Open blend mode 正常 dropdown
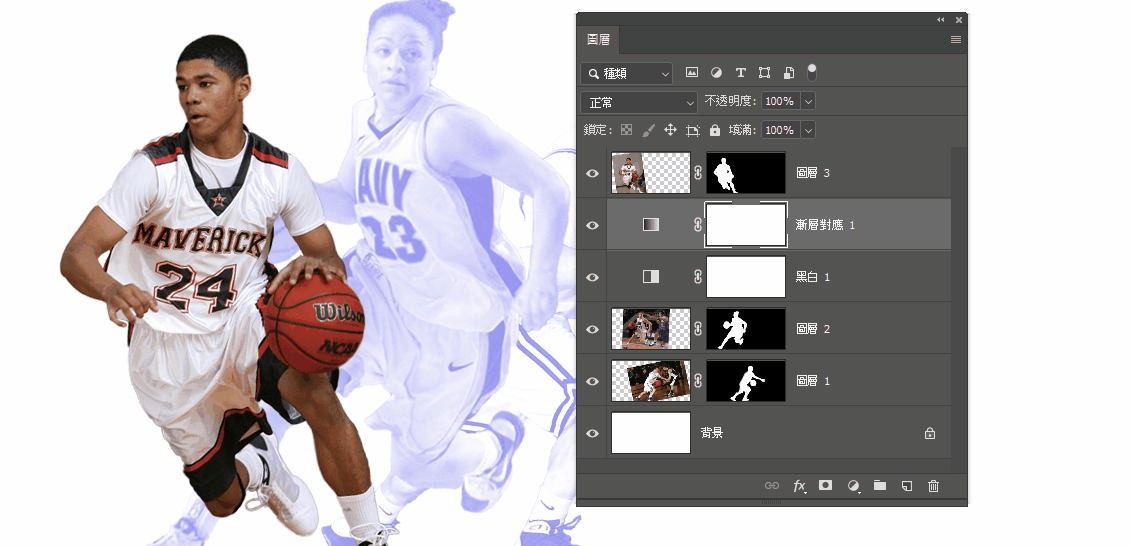Viewport: 1132px width, 546px height. point(639,102)
